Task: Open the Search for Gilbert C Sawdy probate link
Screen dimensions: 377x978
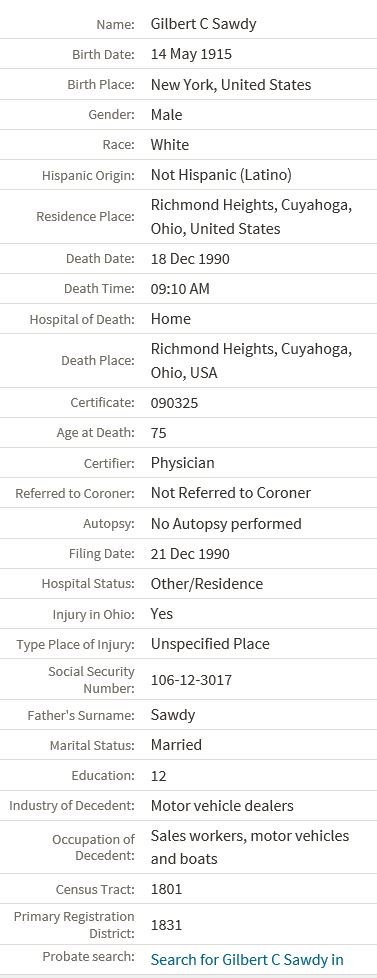Action: pos(247,959)
